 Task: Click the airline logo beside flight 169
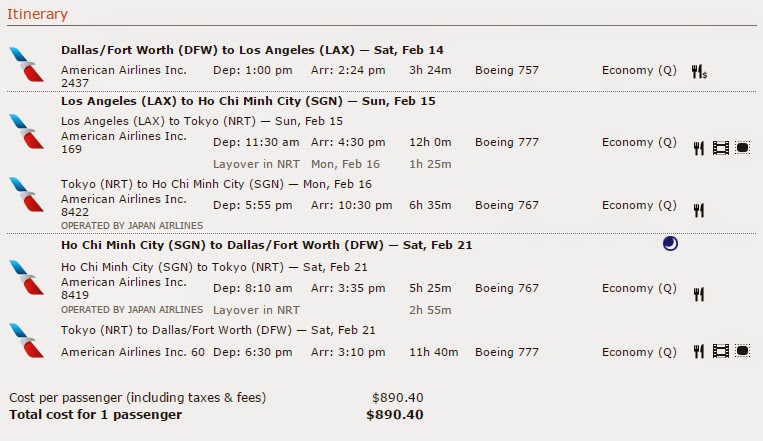25,131
